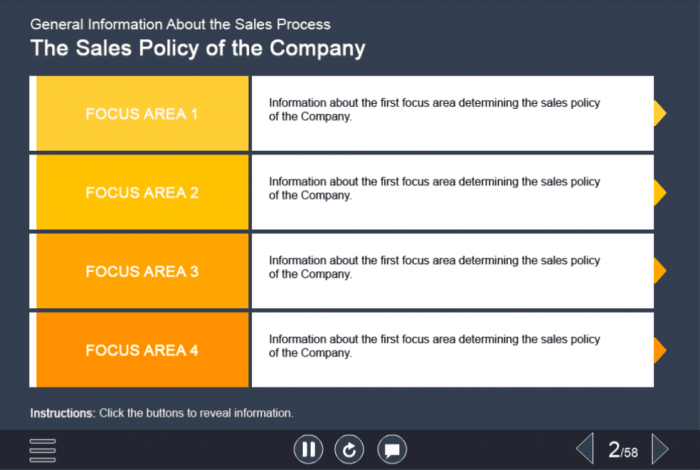Open the hamburger menu icon
700x470 pixels.
43,450
